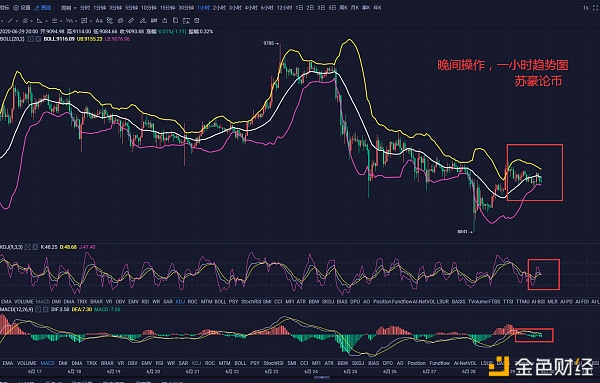This screenshot has height=383, width=600.
Task: Switch to 周K timeframe
Action: (343, 8)
